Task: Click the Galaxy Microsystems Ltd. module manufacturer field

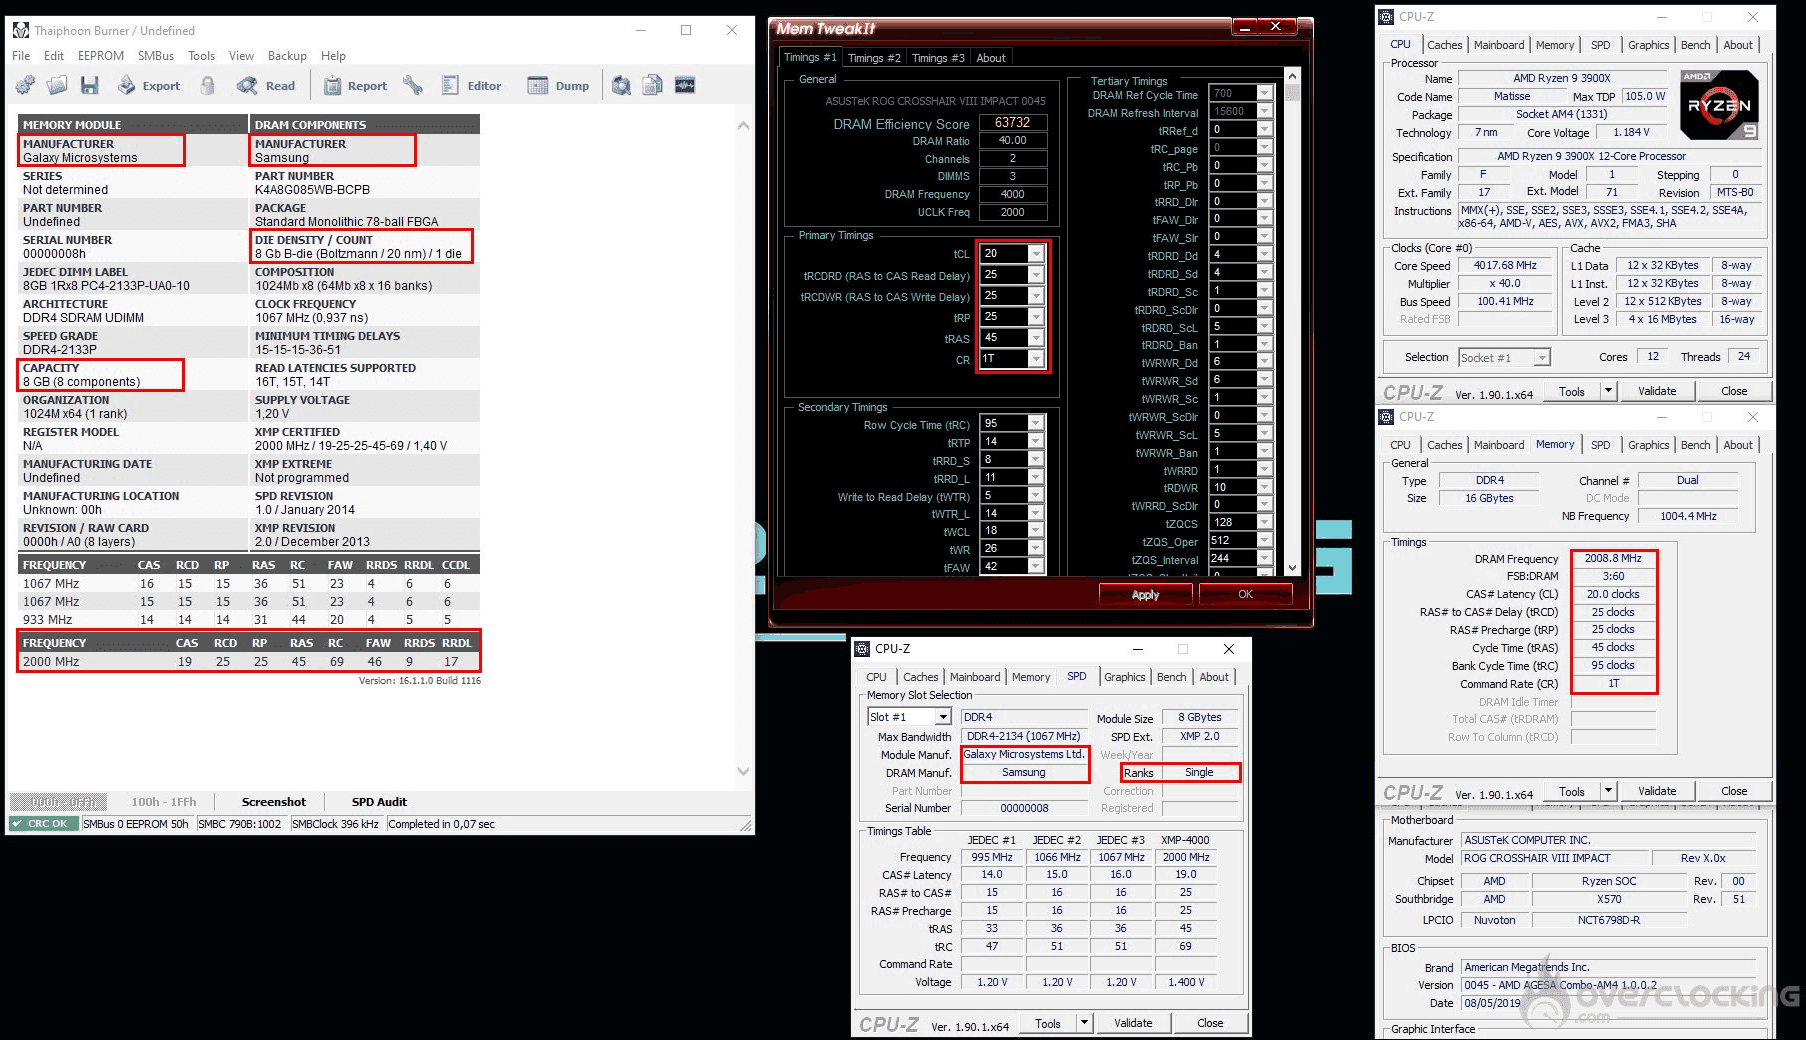Action: (1023, 755)
